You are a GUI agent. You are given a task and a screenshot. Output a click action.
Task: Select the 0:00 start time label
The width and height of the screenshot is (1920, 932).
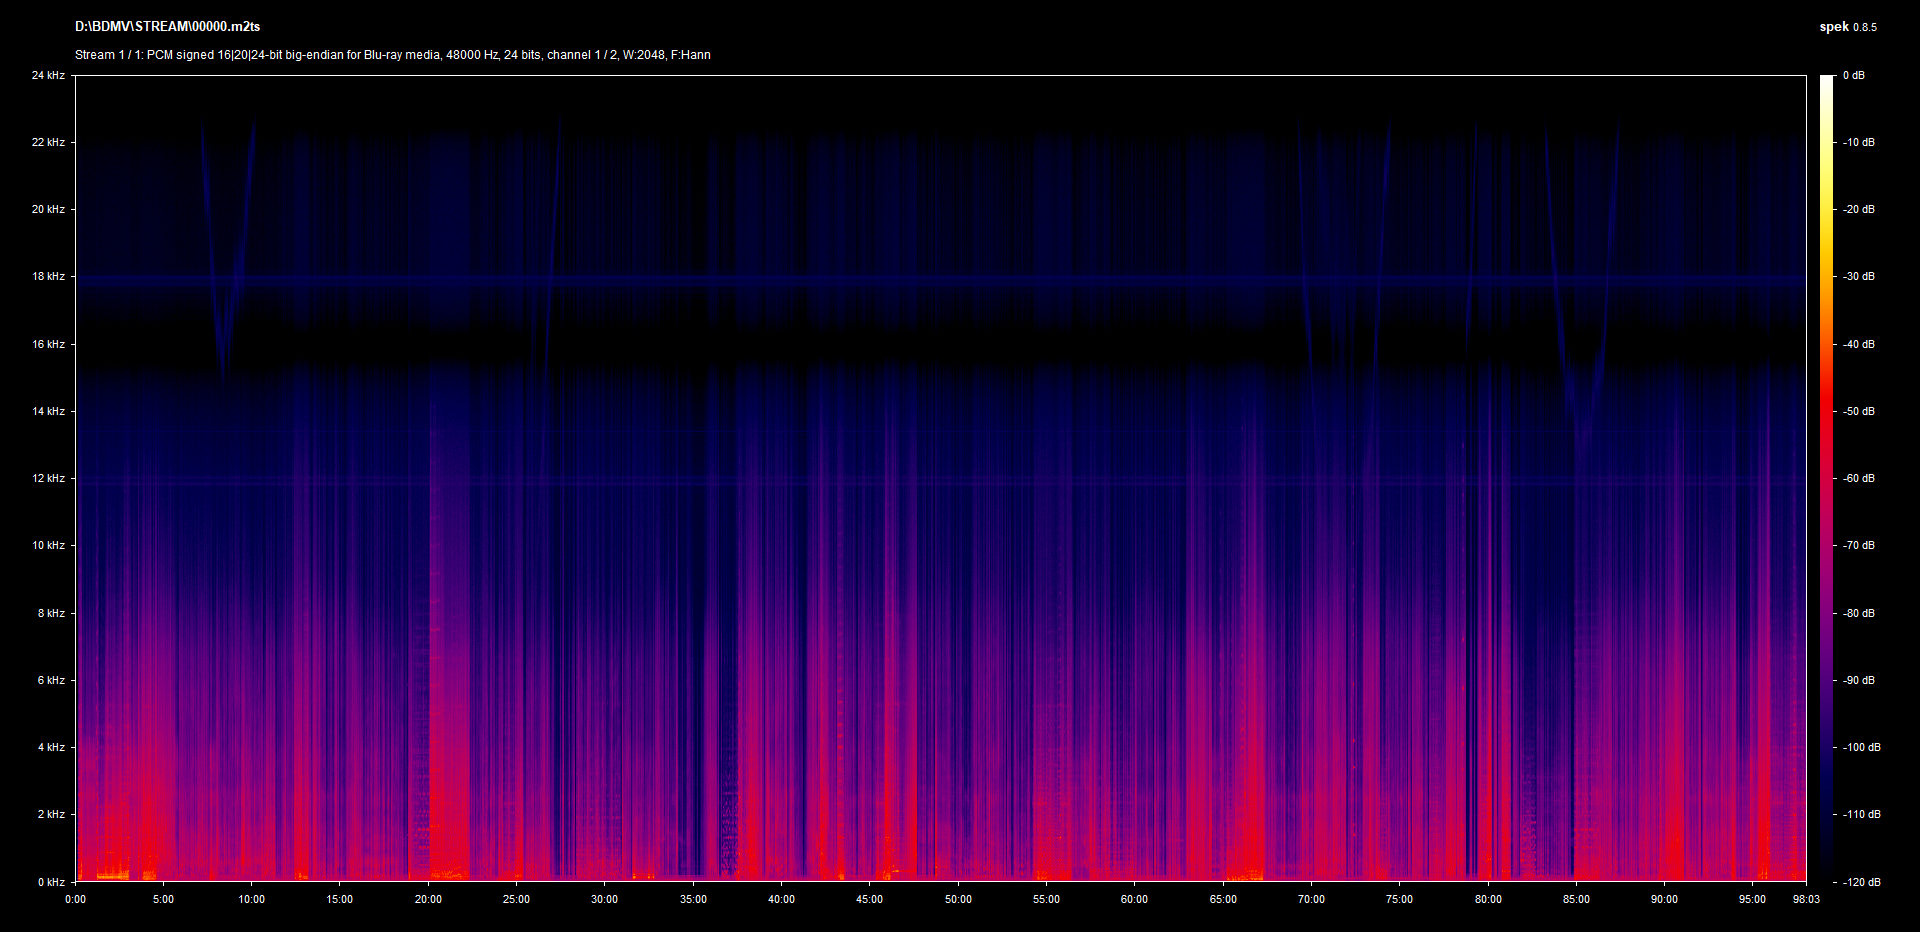point(75,899)
